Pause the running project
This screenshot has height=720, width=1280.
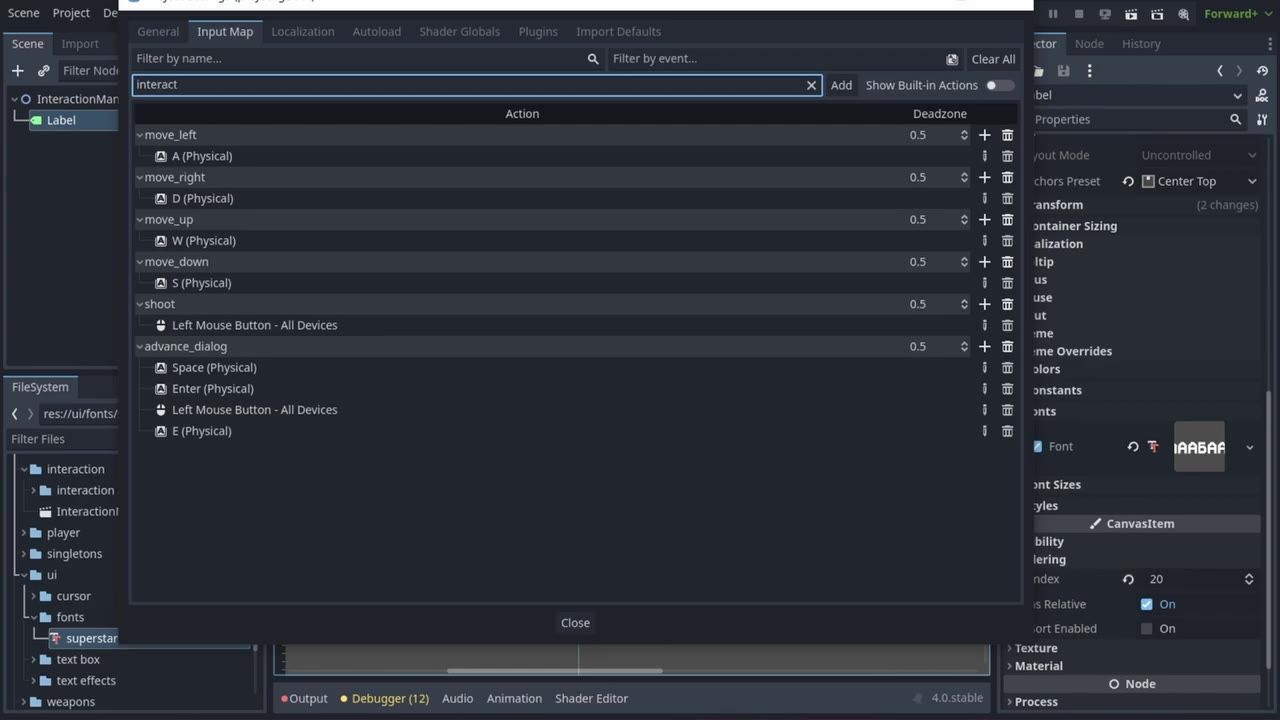click(x=1053, y=14)
